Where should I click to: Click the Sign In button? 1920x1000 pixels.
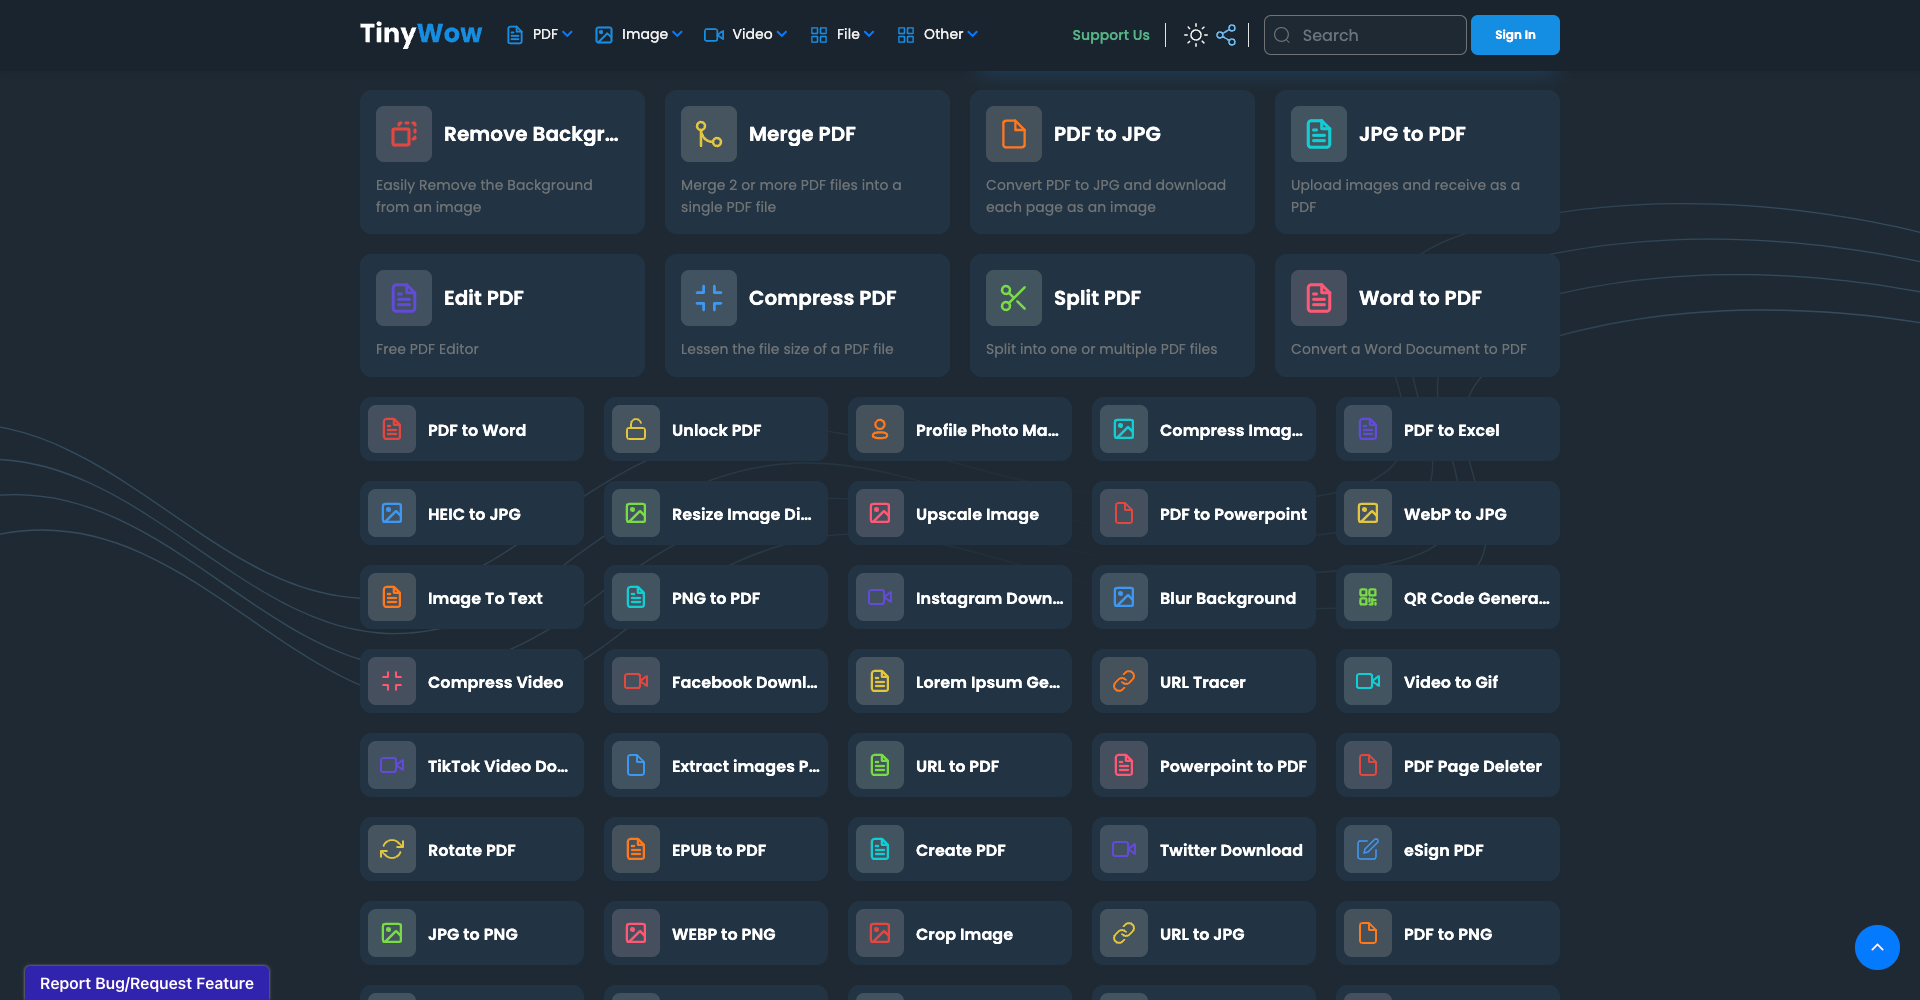coord(1515,35)
